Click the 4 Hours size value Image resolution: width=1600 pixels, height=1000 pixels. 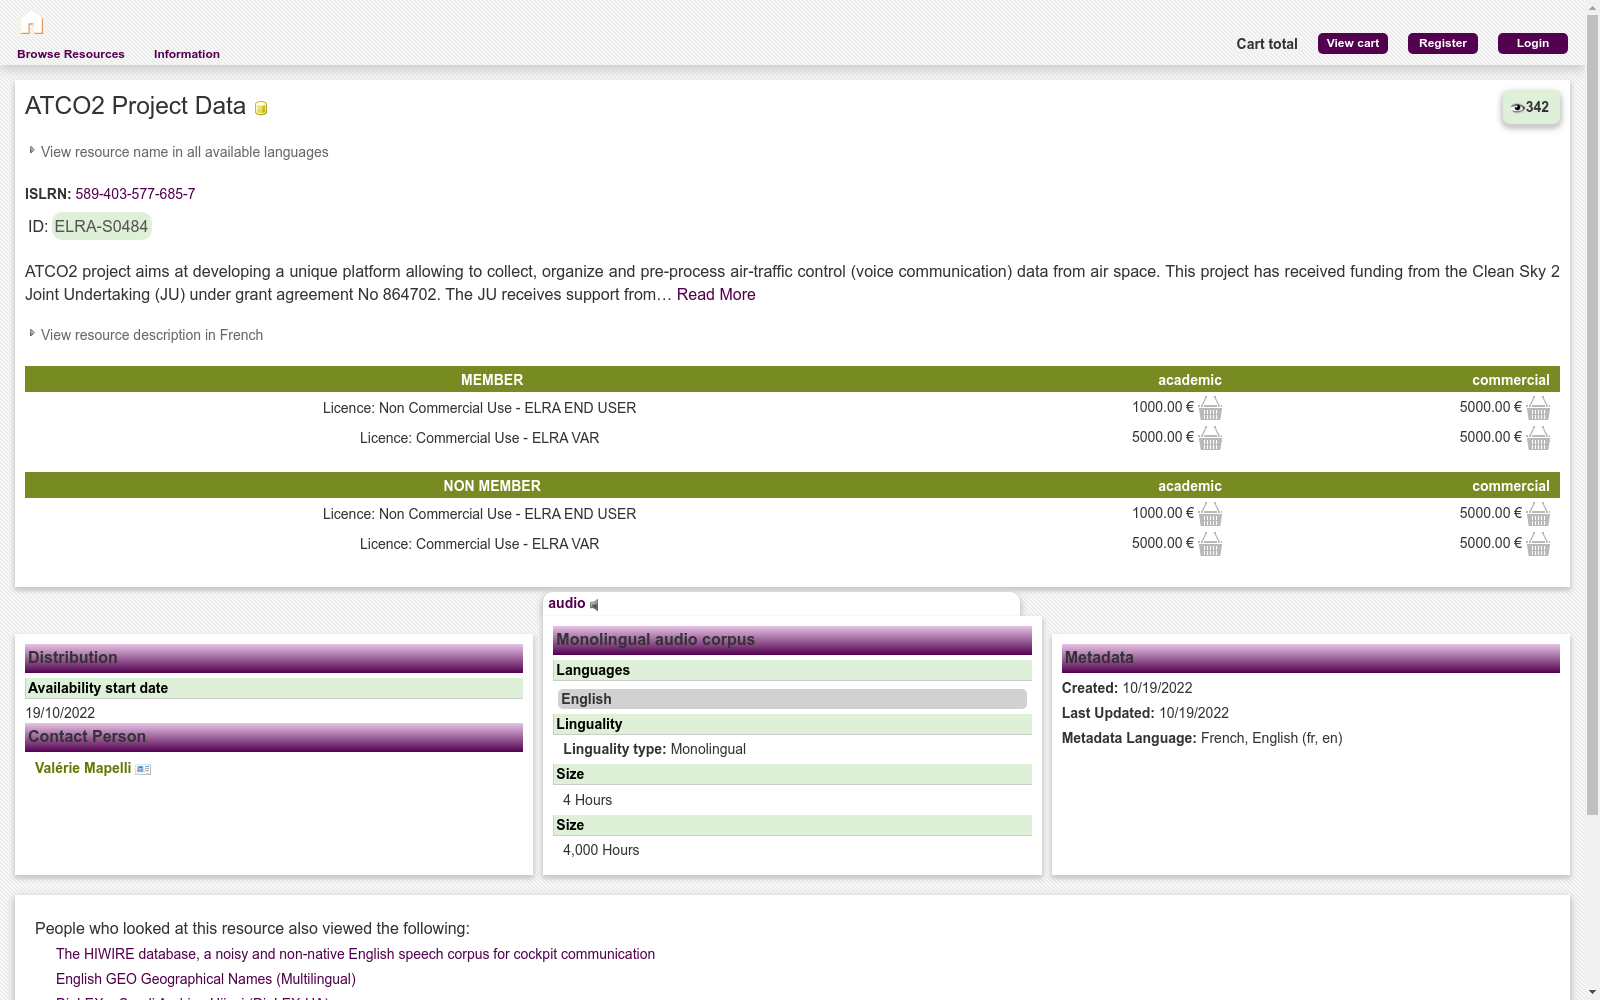pos(587,800)
